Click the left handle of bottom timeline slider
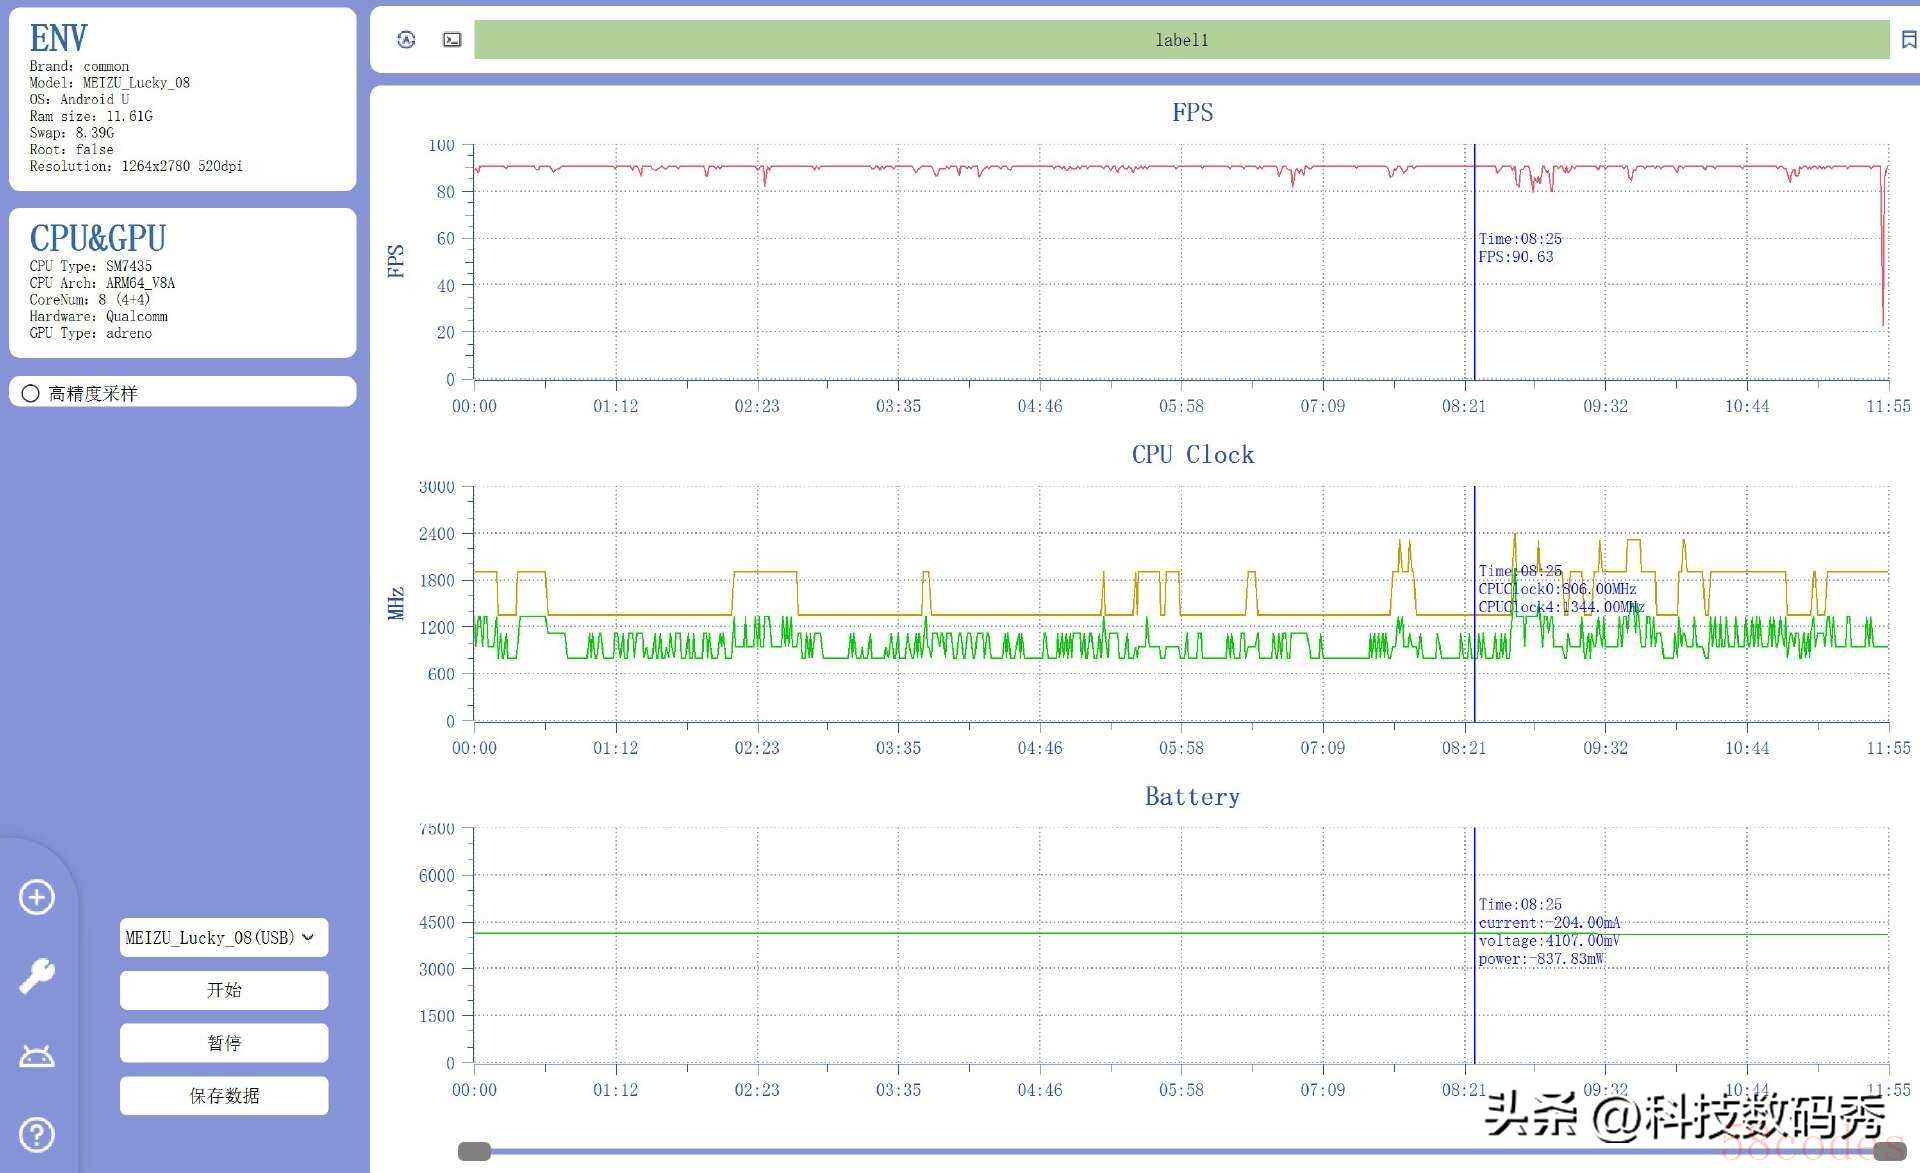Viewport: 1920px width, 1173px height. click(x=474, y=1151)
